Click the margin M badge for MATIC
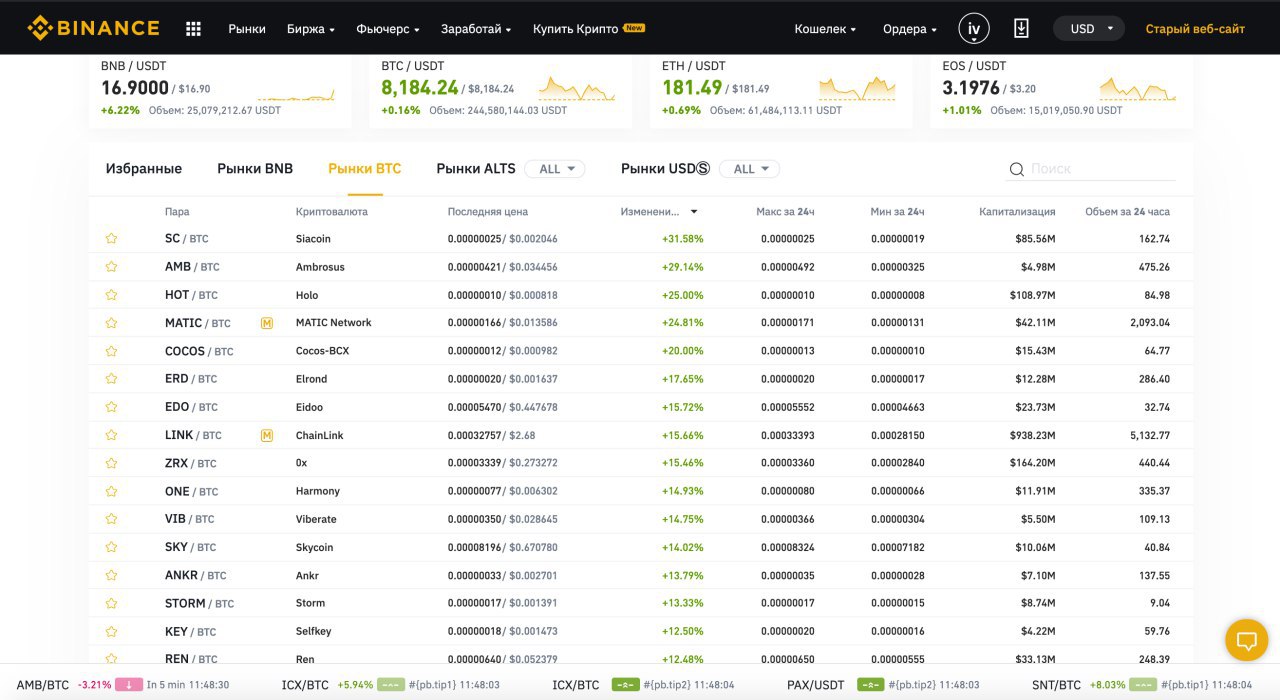Image resolution: width=1280 pixels, height=700 pixels. coord(267,323)
